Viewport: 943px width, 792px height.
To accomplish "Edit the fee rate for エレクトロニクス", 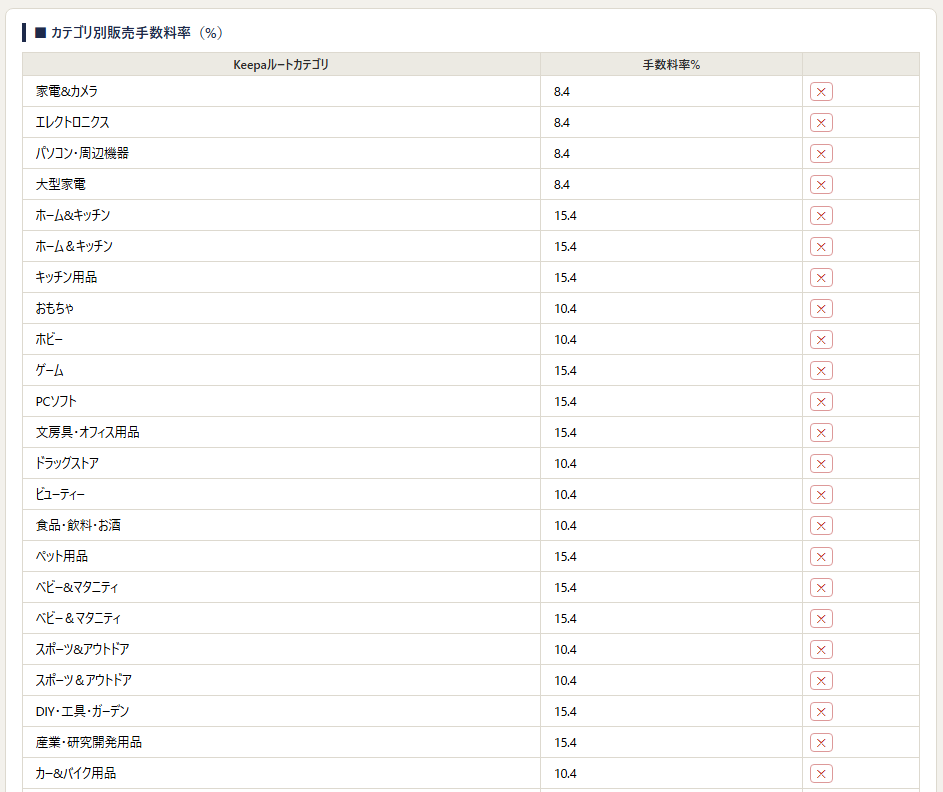I will (671, 123).
